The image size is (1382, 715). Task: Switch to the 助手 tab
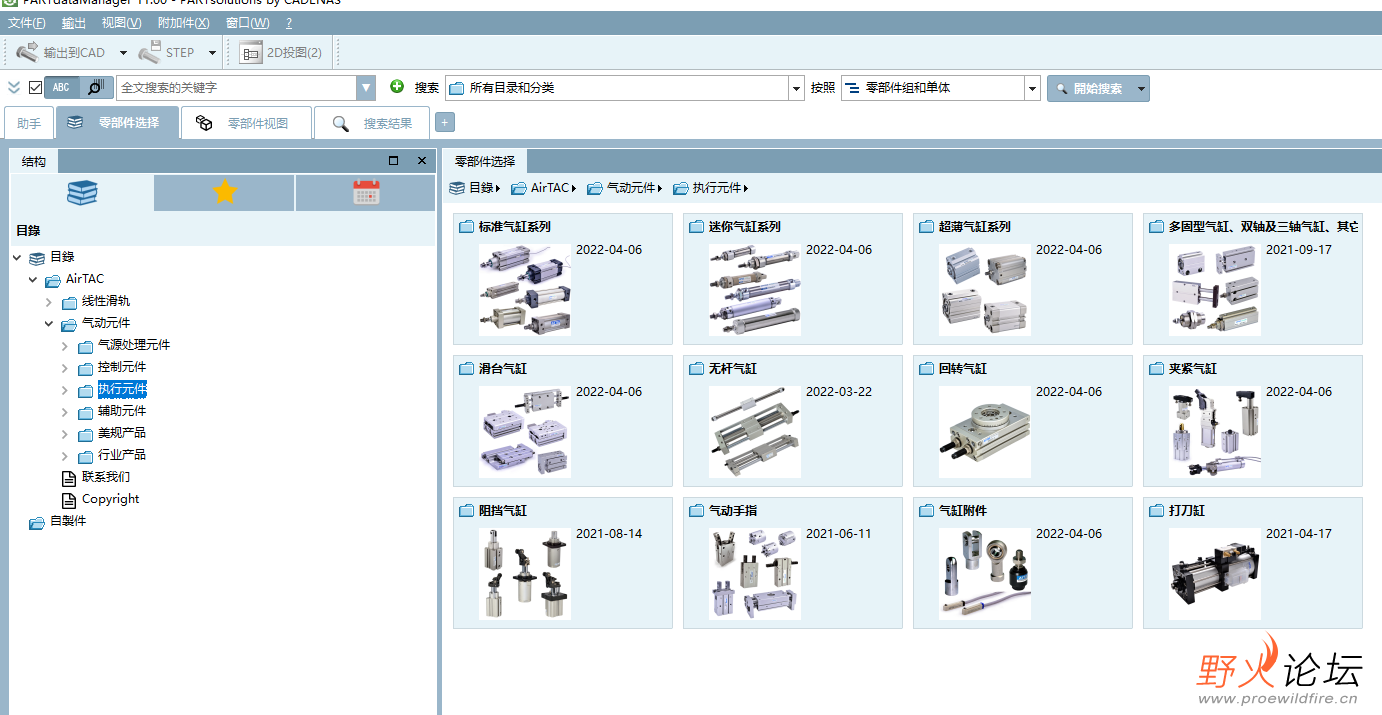coord(29,123)
